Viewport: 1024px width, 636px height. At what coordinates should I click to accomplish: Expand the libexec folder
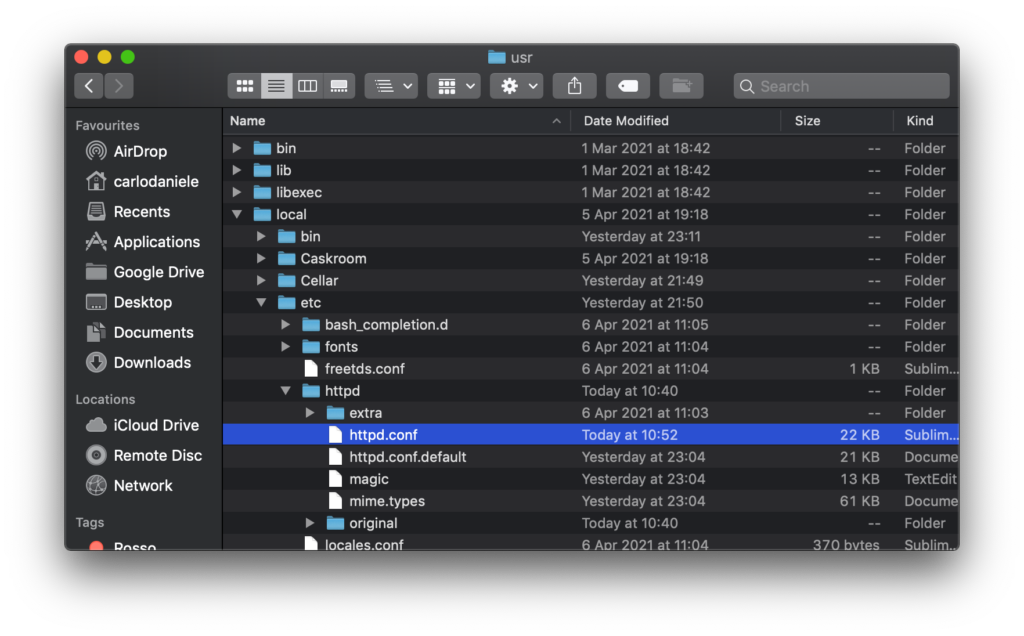[237, 193]
